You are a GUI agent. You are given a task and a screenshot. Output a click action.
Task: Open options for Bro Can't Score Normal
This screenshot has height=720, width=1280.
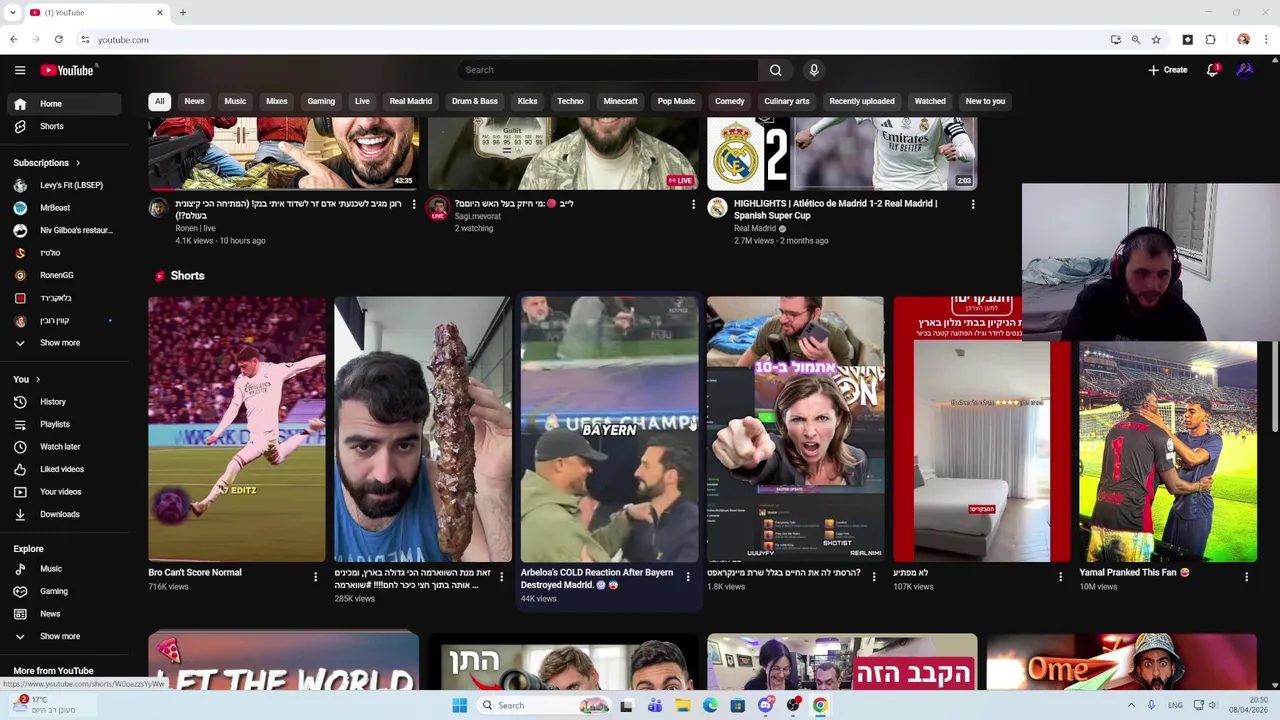pos(316,577)
